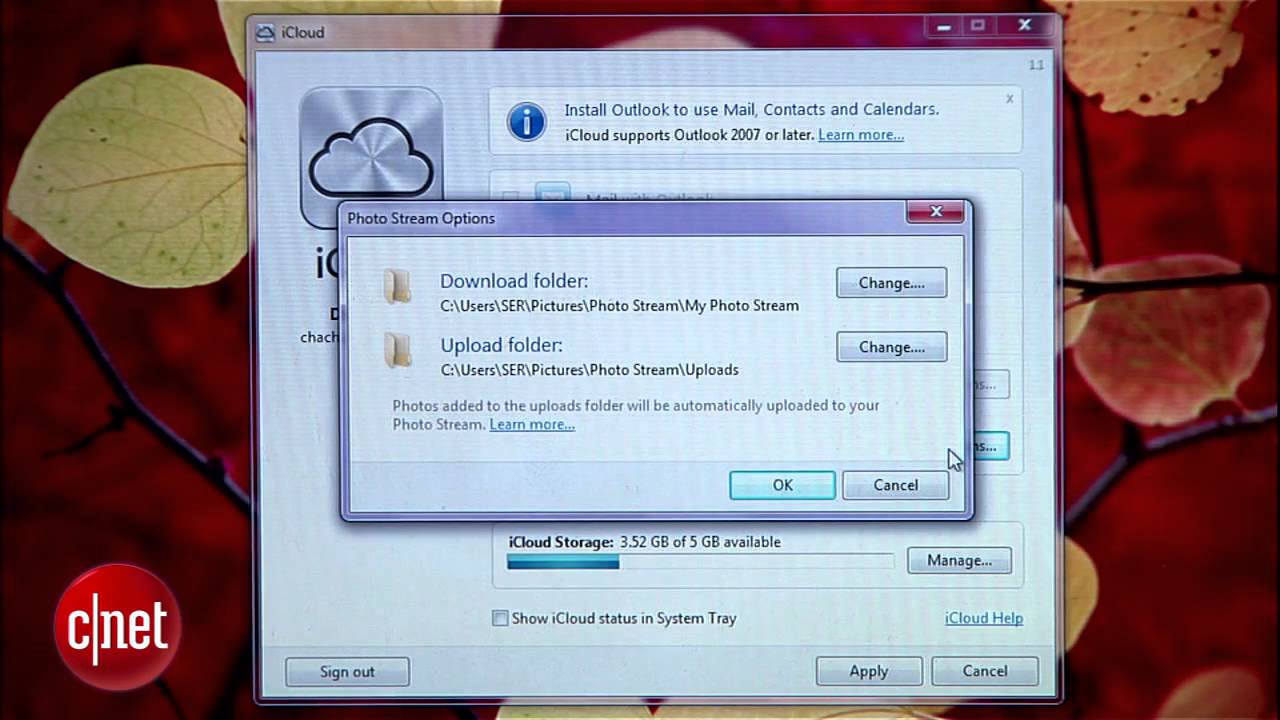Click the iCloud Storage usage bar
Viewport: 1280px width, 720px height.
tap(700, 563)
